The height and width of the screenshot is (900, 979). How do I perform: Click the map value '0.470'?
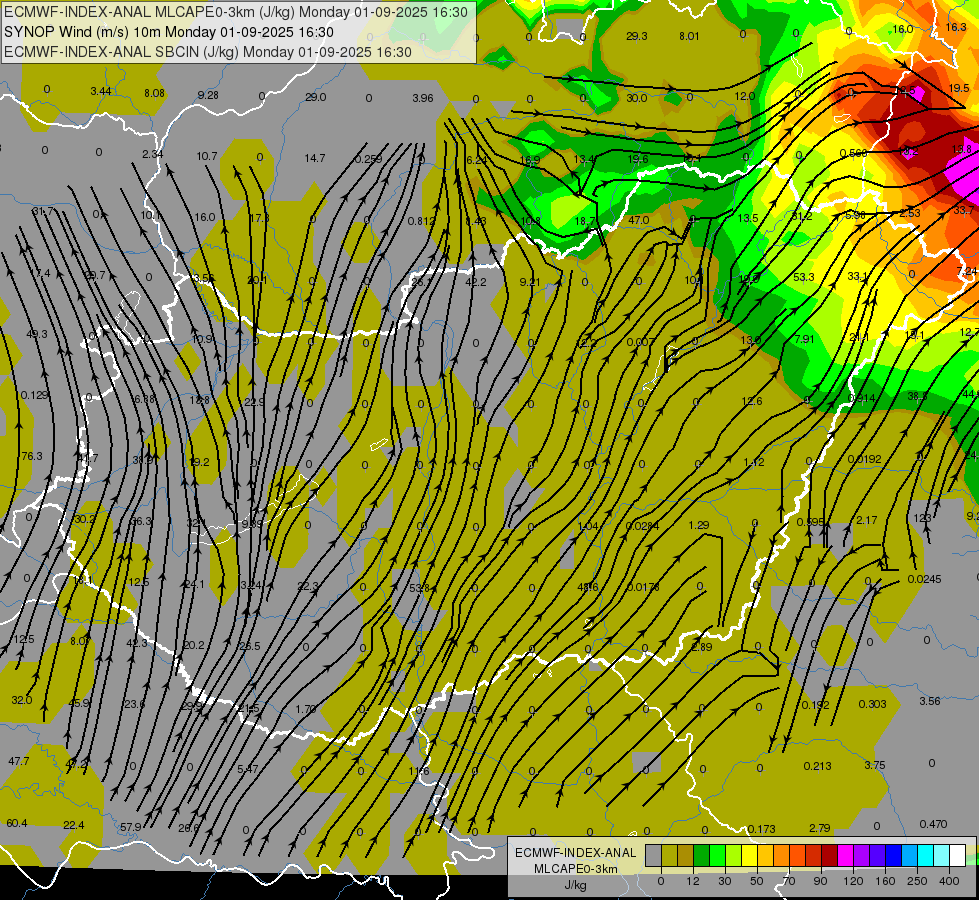click(933, 824)
